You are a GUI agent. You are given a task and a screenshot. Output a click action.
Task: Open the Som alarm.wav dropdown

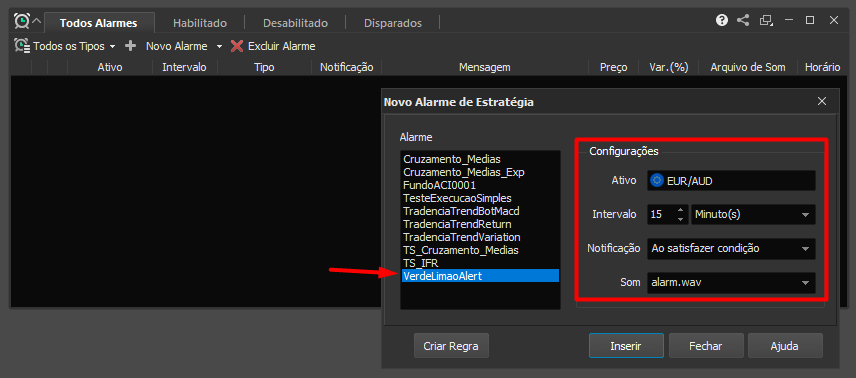731,282
